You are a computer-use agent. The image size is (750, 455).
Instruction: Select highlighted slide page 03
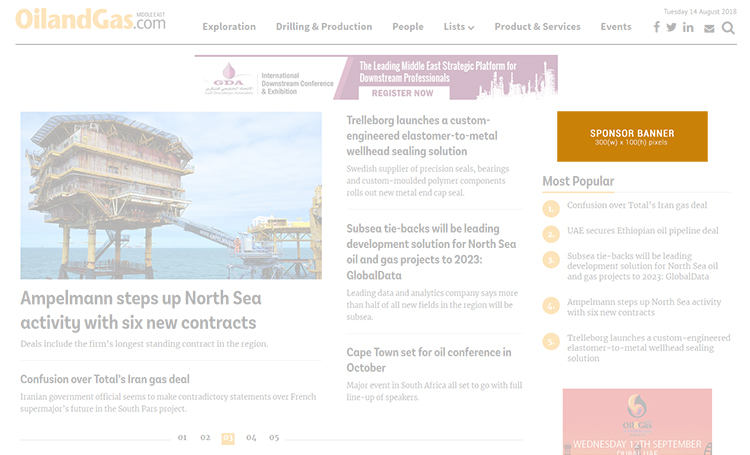coord(228,438)
